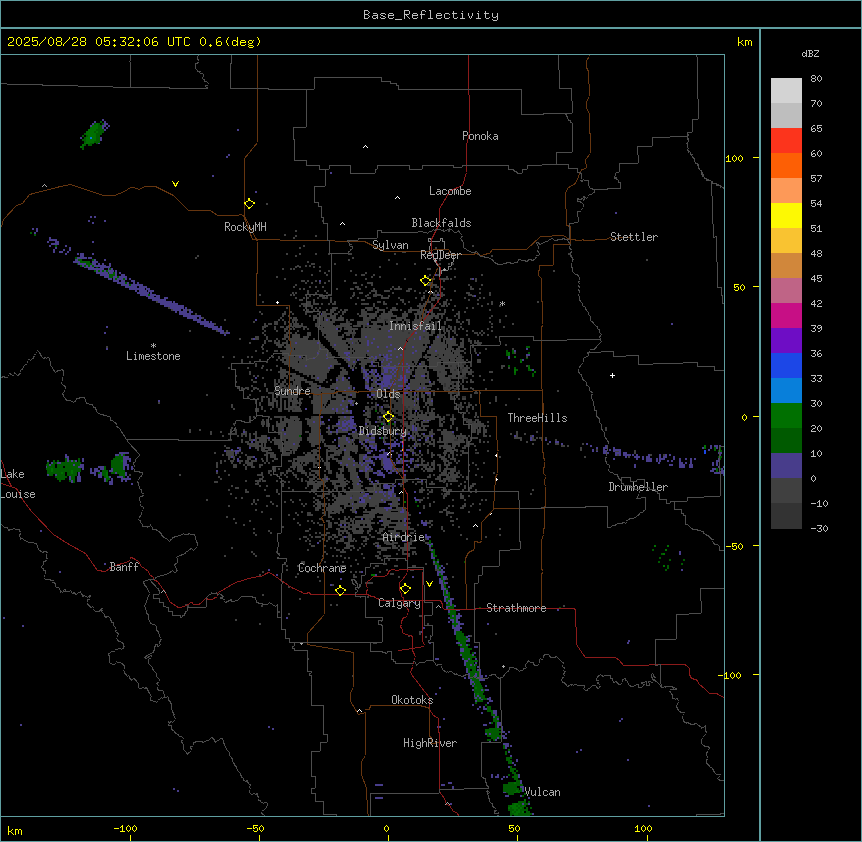Click the white plus marker north of Drumheller
The width and height of the screenshot is (862, 842).
click(612, 375)
